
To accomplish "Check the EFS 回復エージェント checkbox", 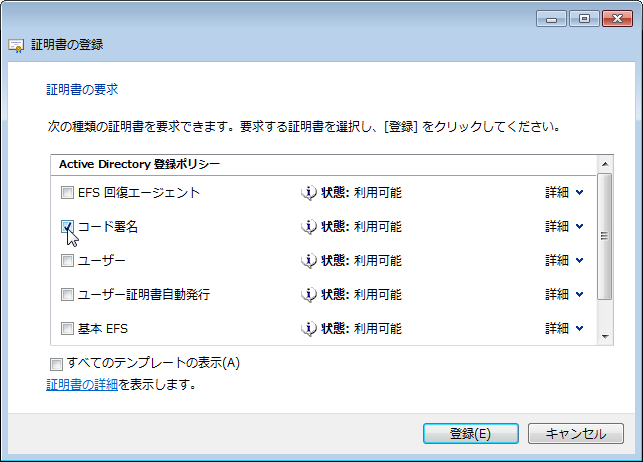I will (67, 192).
